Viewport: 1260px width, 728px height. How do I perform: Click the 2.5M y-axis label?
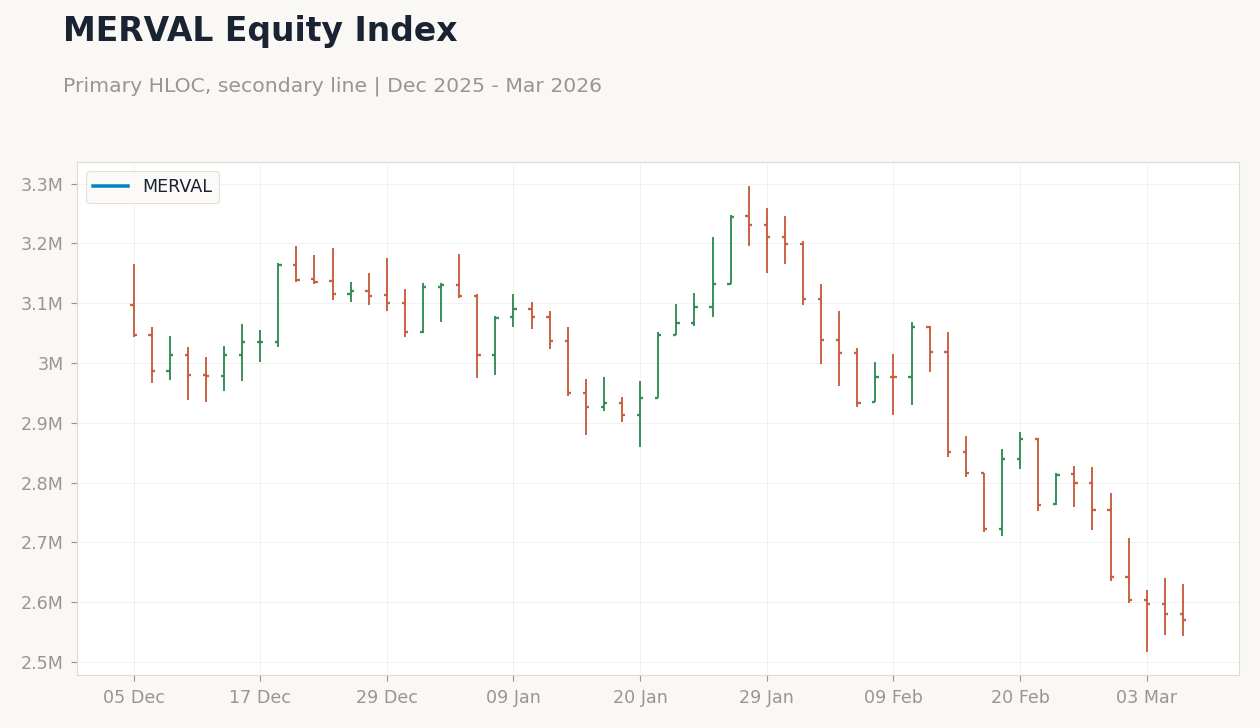pos(43,662)
